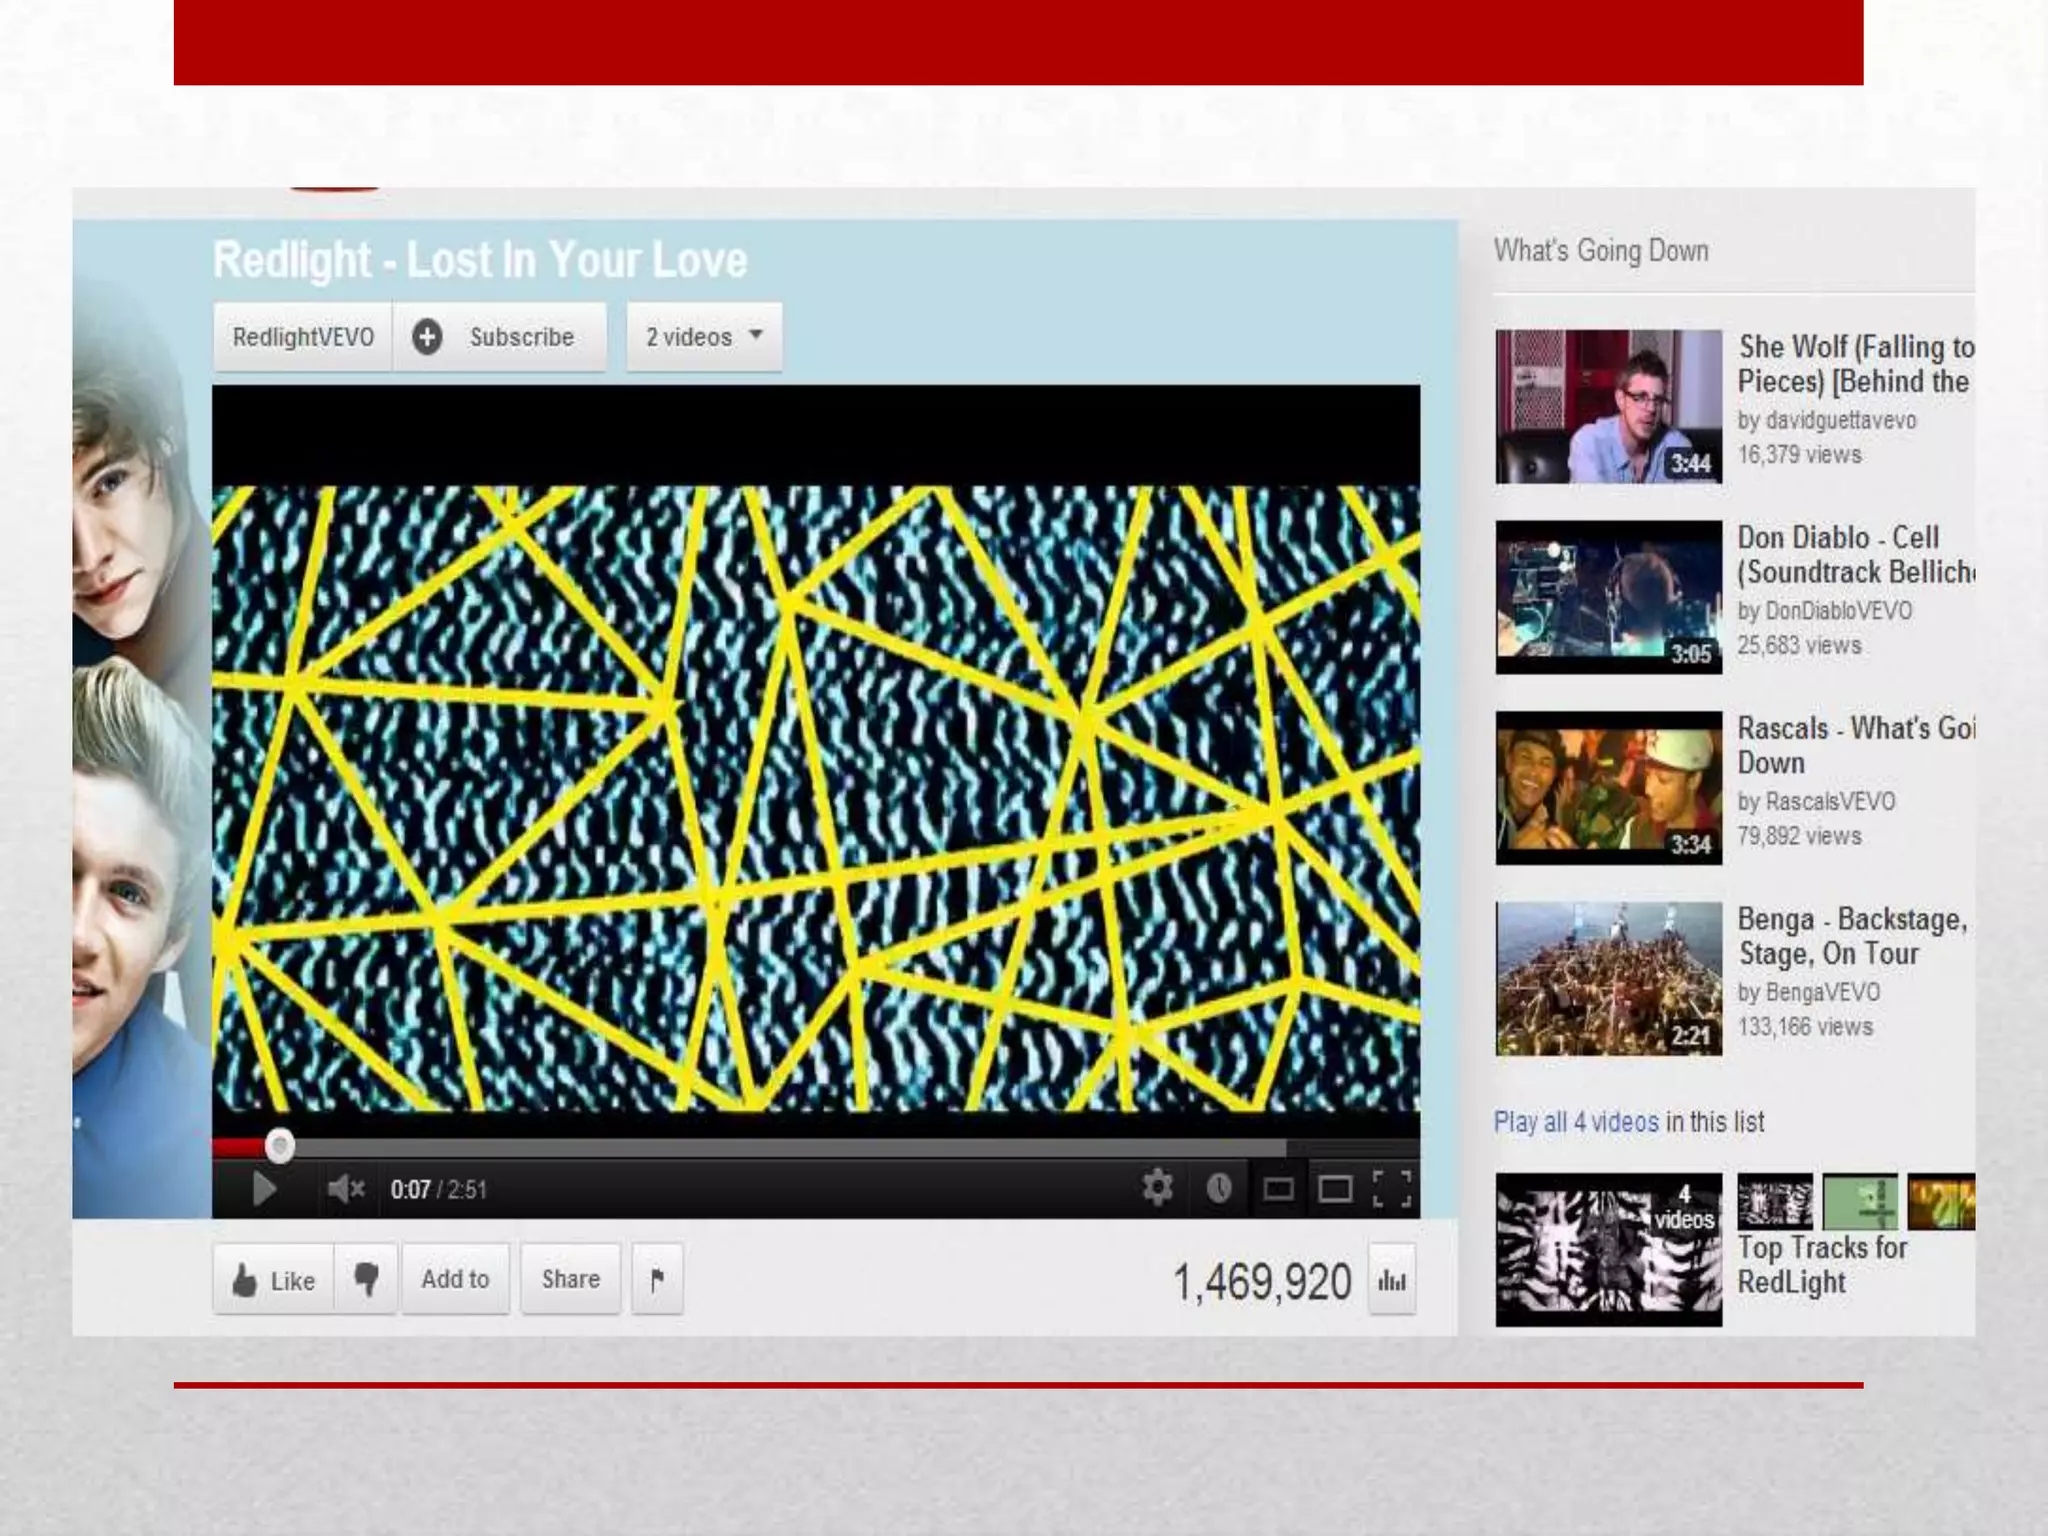This screenshot has height=1536, width=2048.
Task: Click the Watch Later clock icon
Action: (x=1218, y=1188)
